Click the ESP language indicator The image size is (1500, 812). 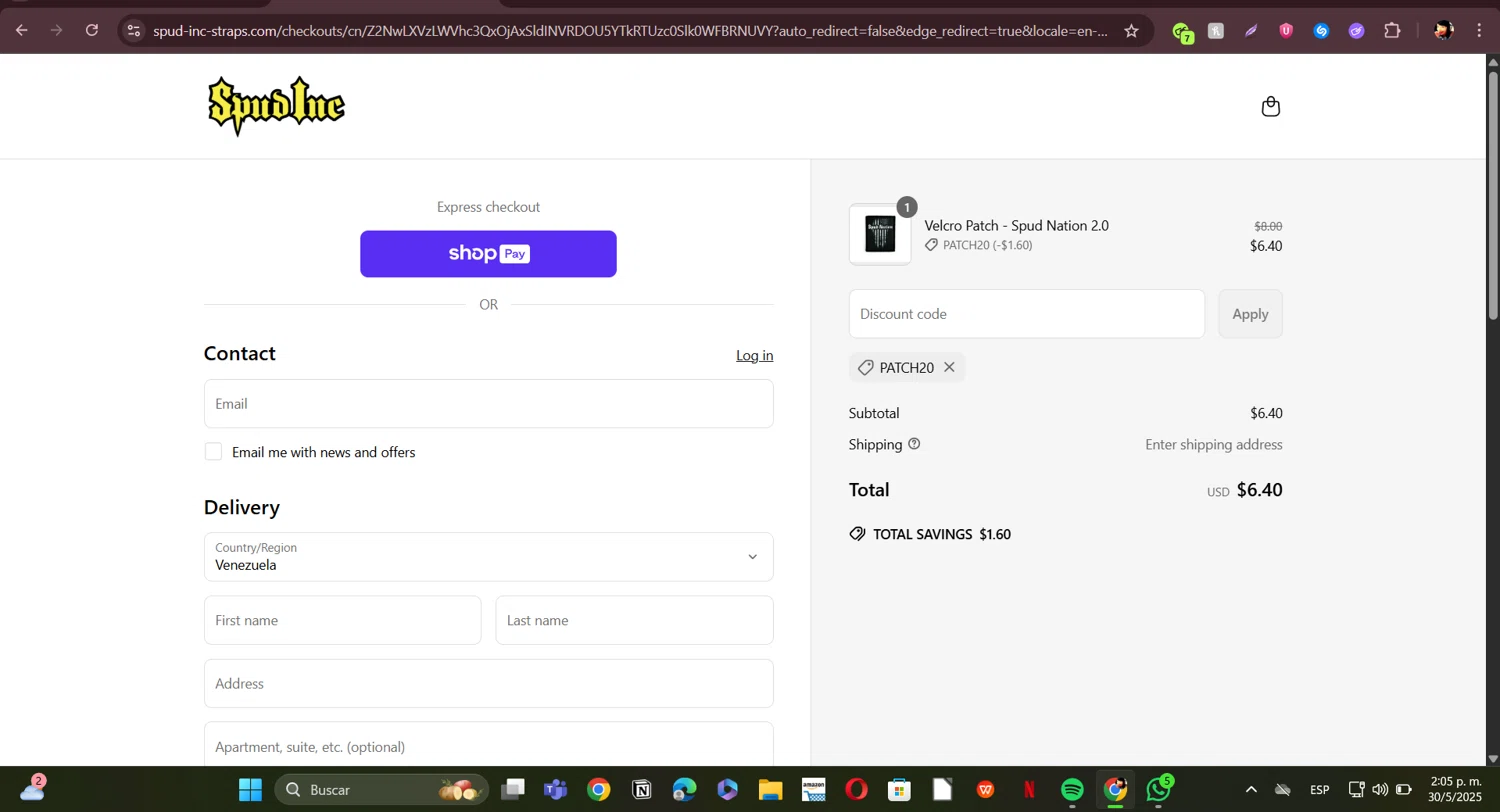point(1320,790)
